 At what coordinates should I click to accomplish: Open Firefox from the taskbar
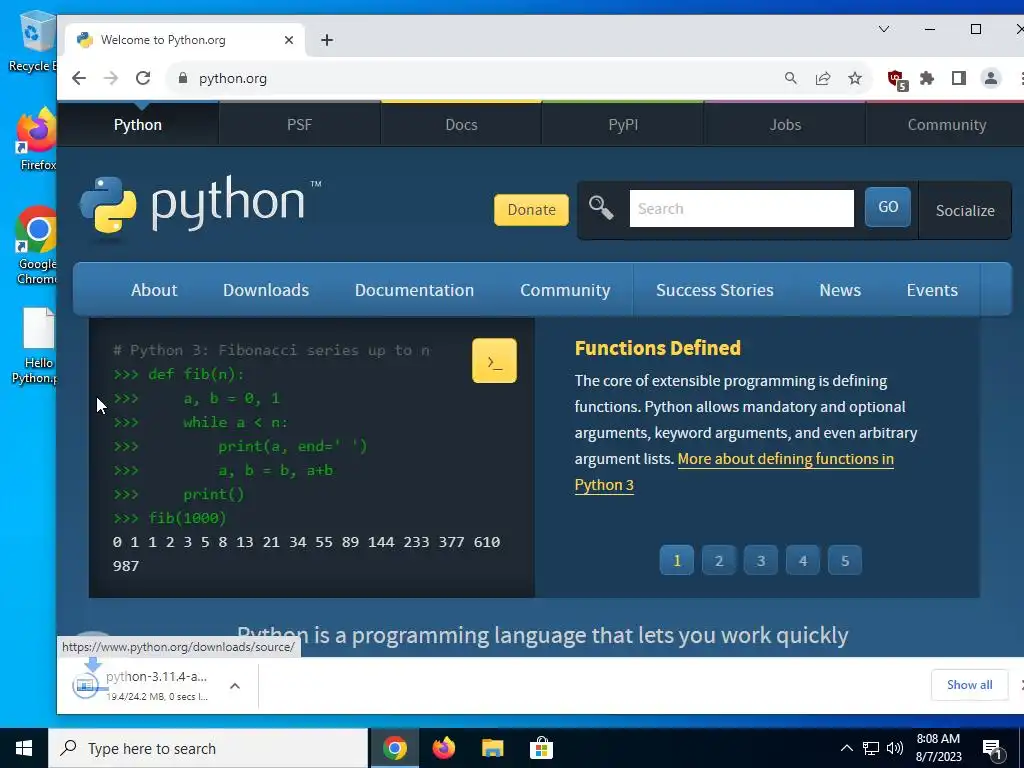pyautogui.click(x=443, y=748)
